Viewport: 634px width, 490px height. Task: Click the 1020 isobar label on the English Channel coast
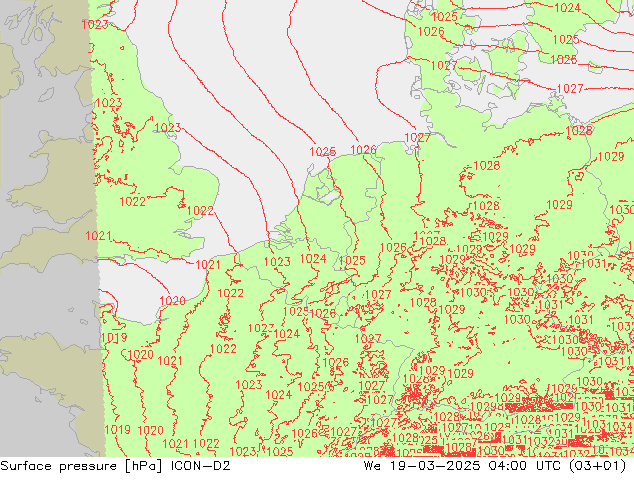click(x=173, y=300)
